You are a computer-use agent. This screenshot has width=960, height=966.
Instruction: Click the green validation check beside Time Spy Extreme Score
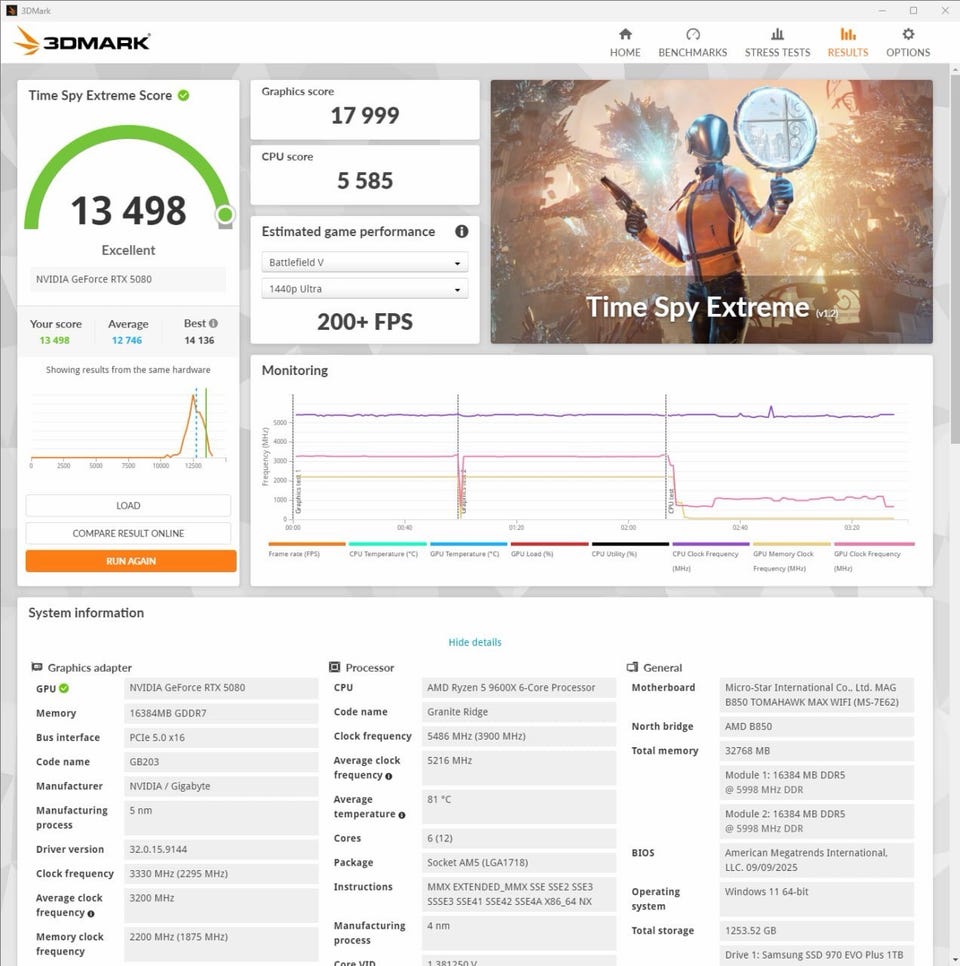click(184, 95)
